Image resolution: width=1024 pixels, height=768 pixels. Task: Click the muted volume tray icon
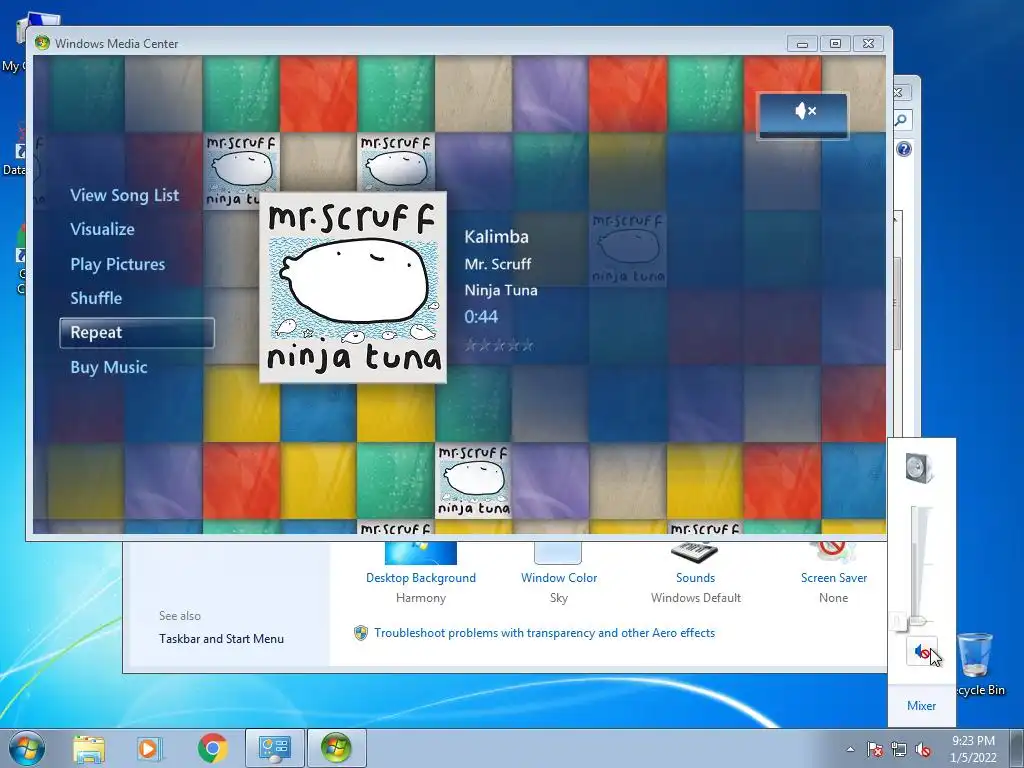click(x=923, y=749)
